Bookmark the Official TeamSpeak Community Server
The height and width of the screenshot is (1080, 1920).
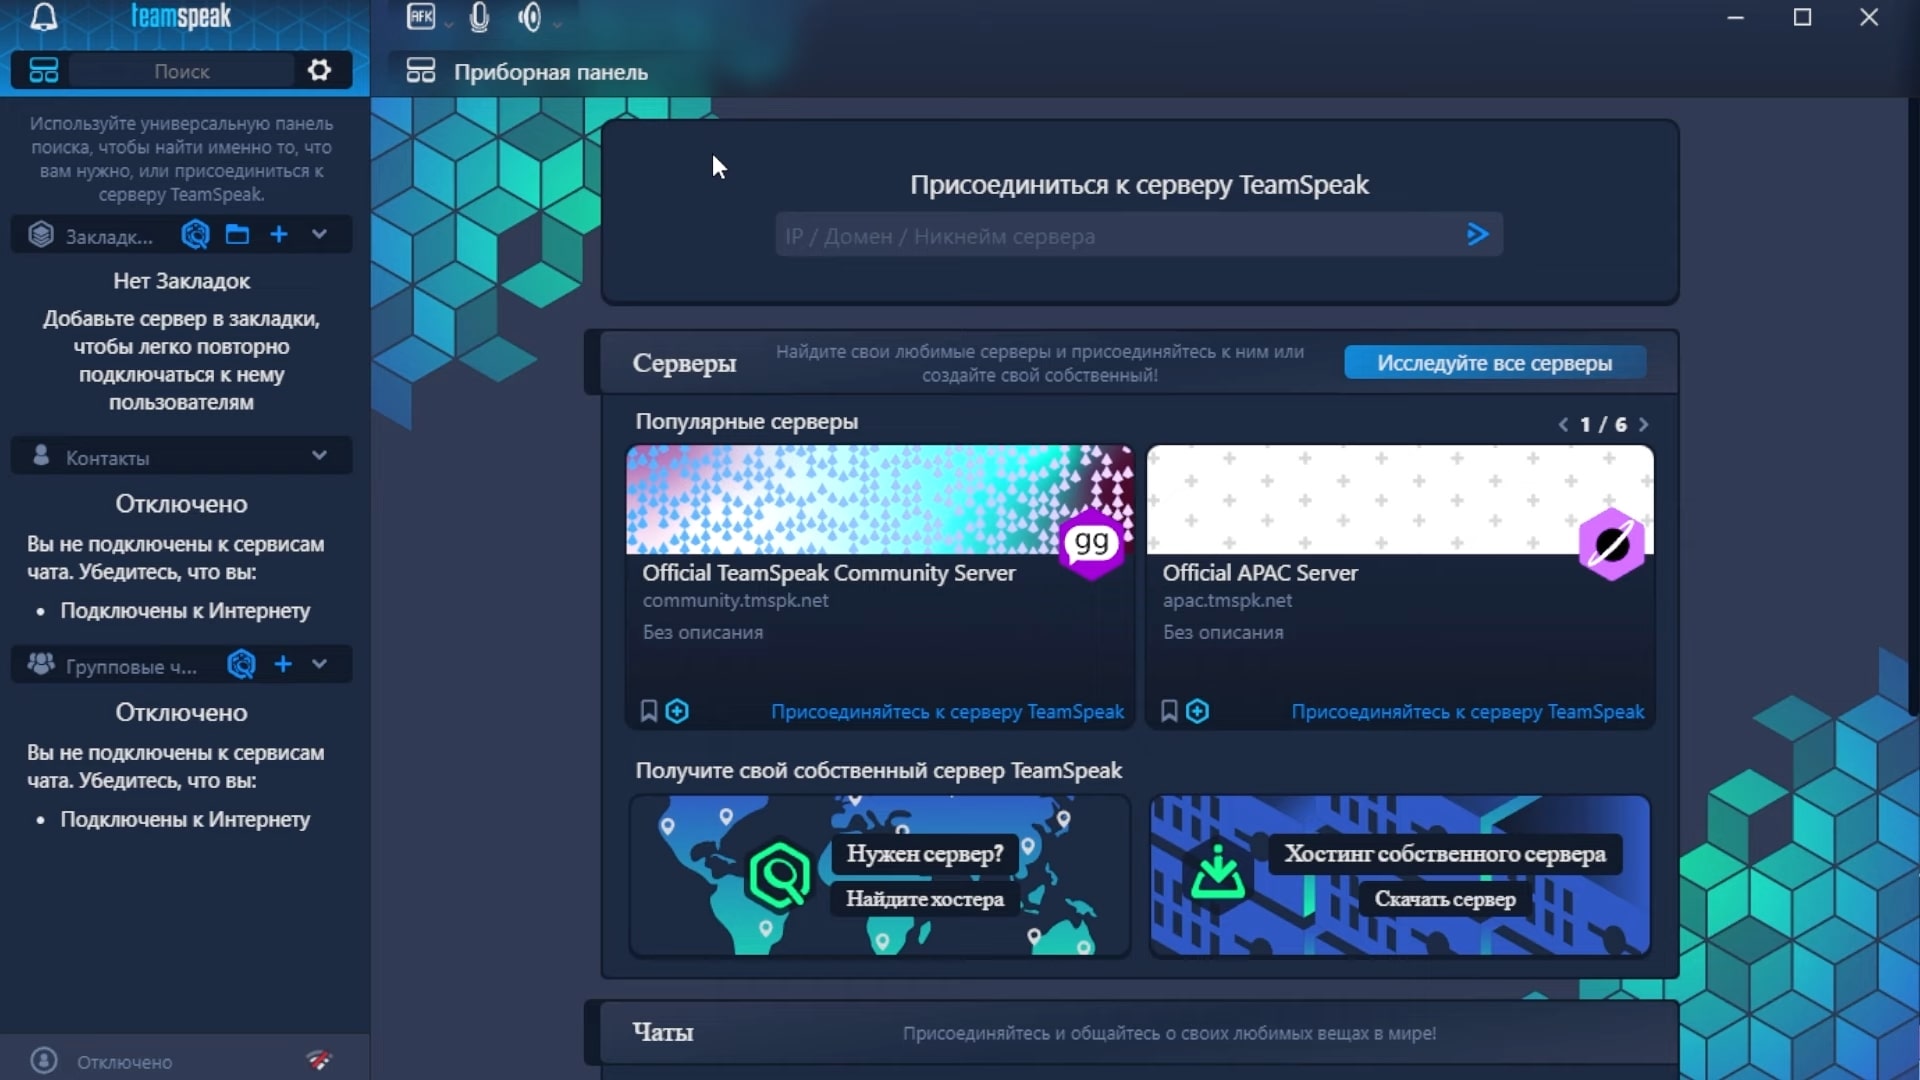649,711
